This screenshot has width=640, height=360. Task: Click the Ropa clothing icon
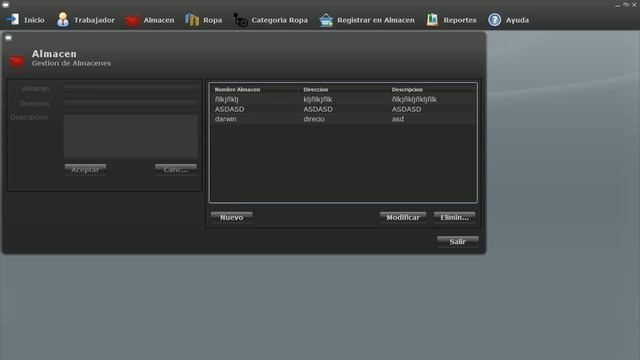click(192, 20)
